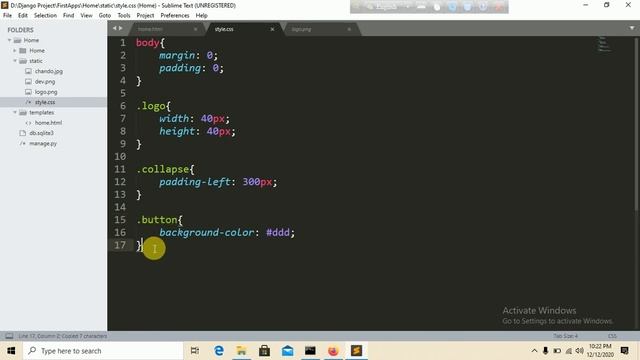Open the Windows Start menu
The height and width of the screenshot is (360, 640).
coord(11,351)
